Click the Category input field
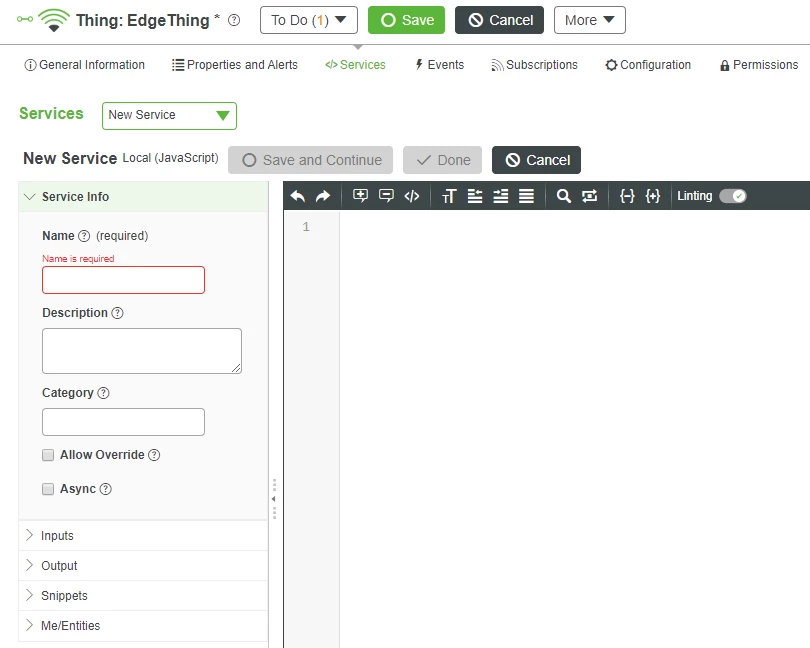This screenshot has height=648, width=810. pos(123,422)
